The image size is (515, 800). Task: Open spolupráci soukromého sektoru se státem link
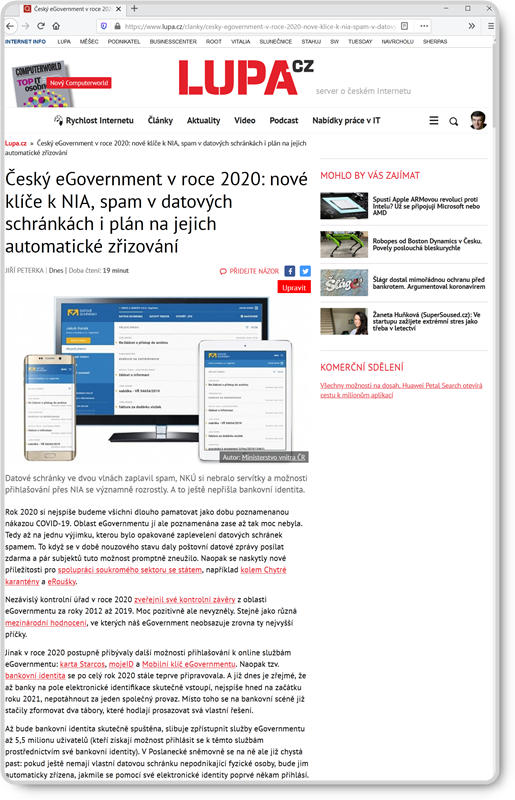130,570
